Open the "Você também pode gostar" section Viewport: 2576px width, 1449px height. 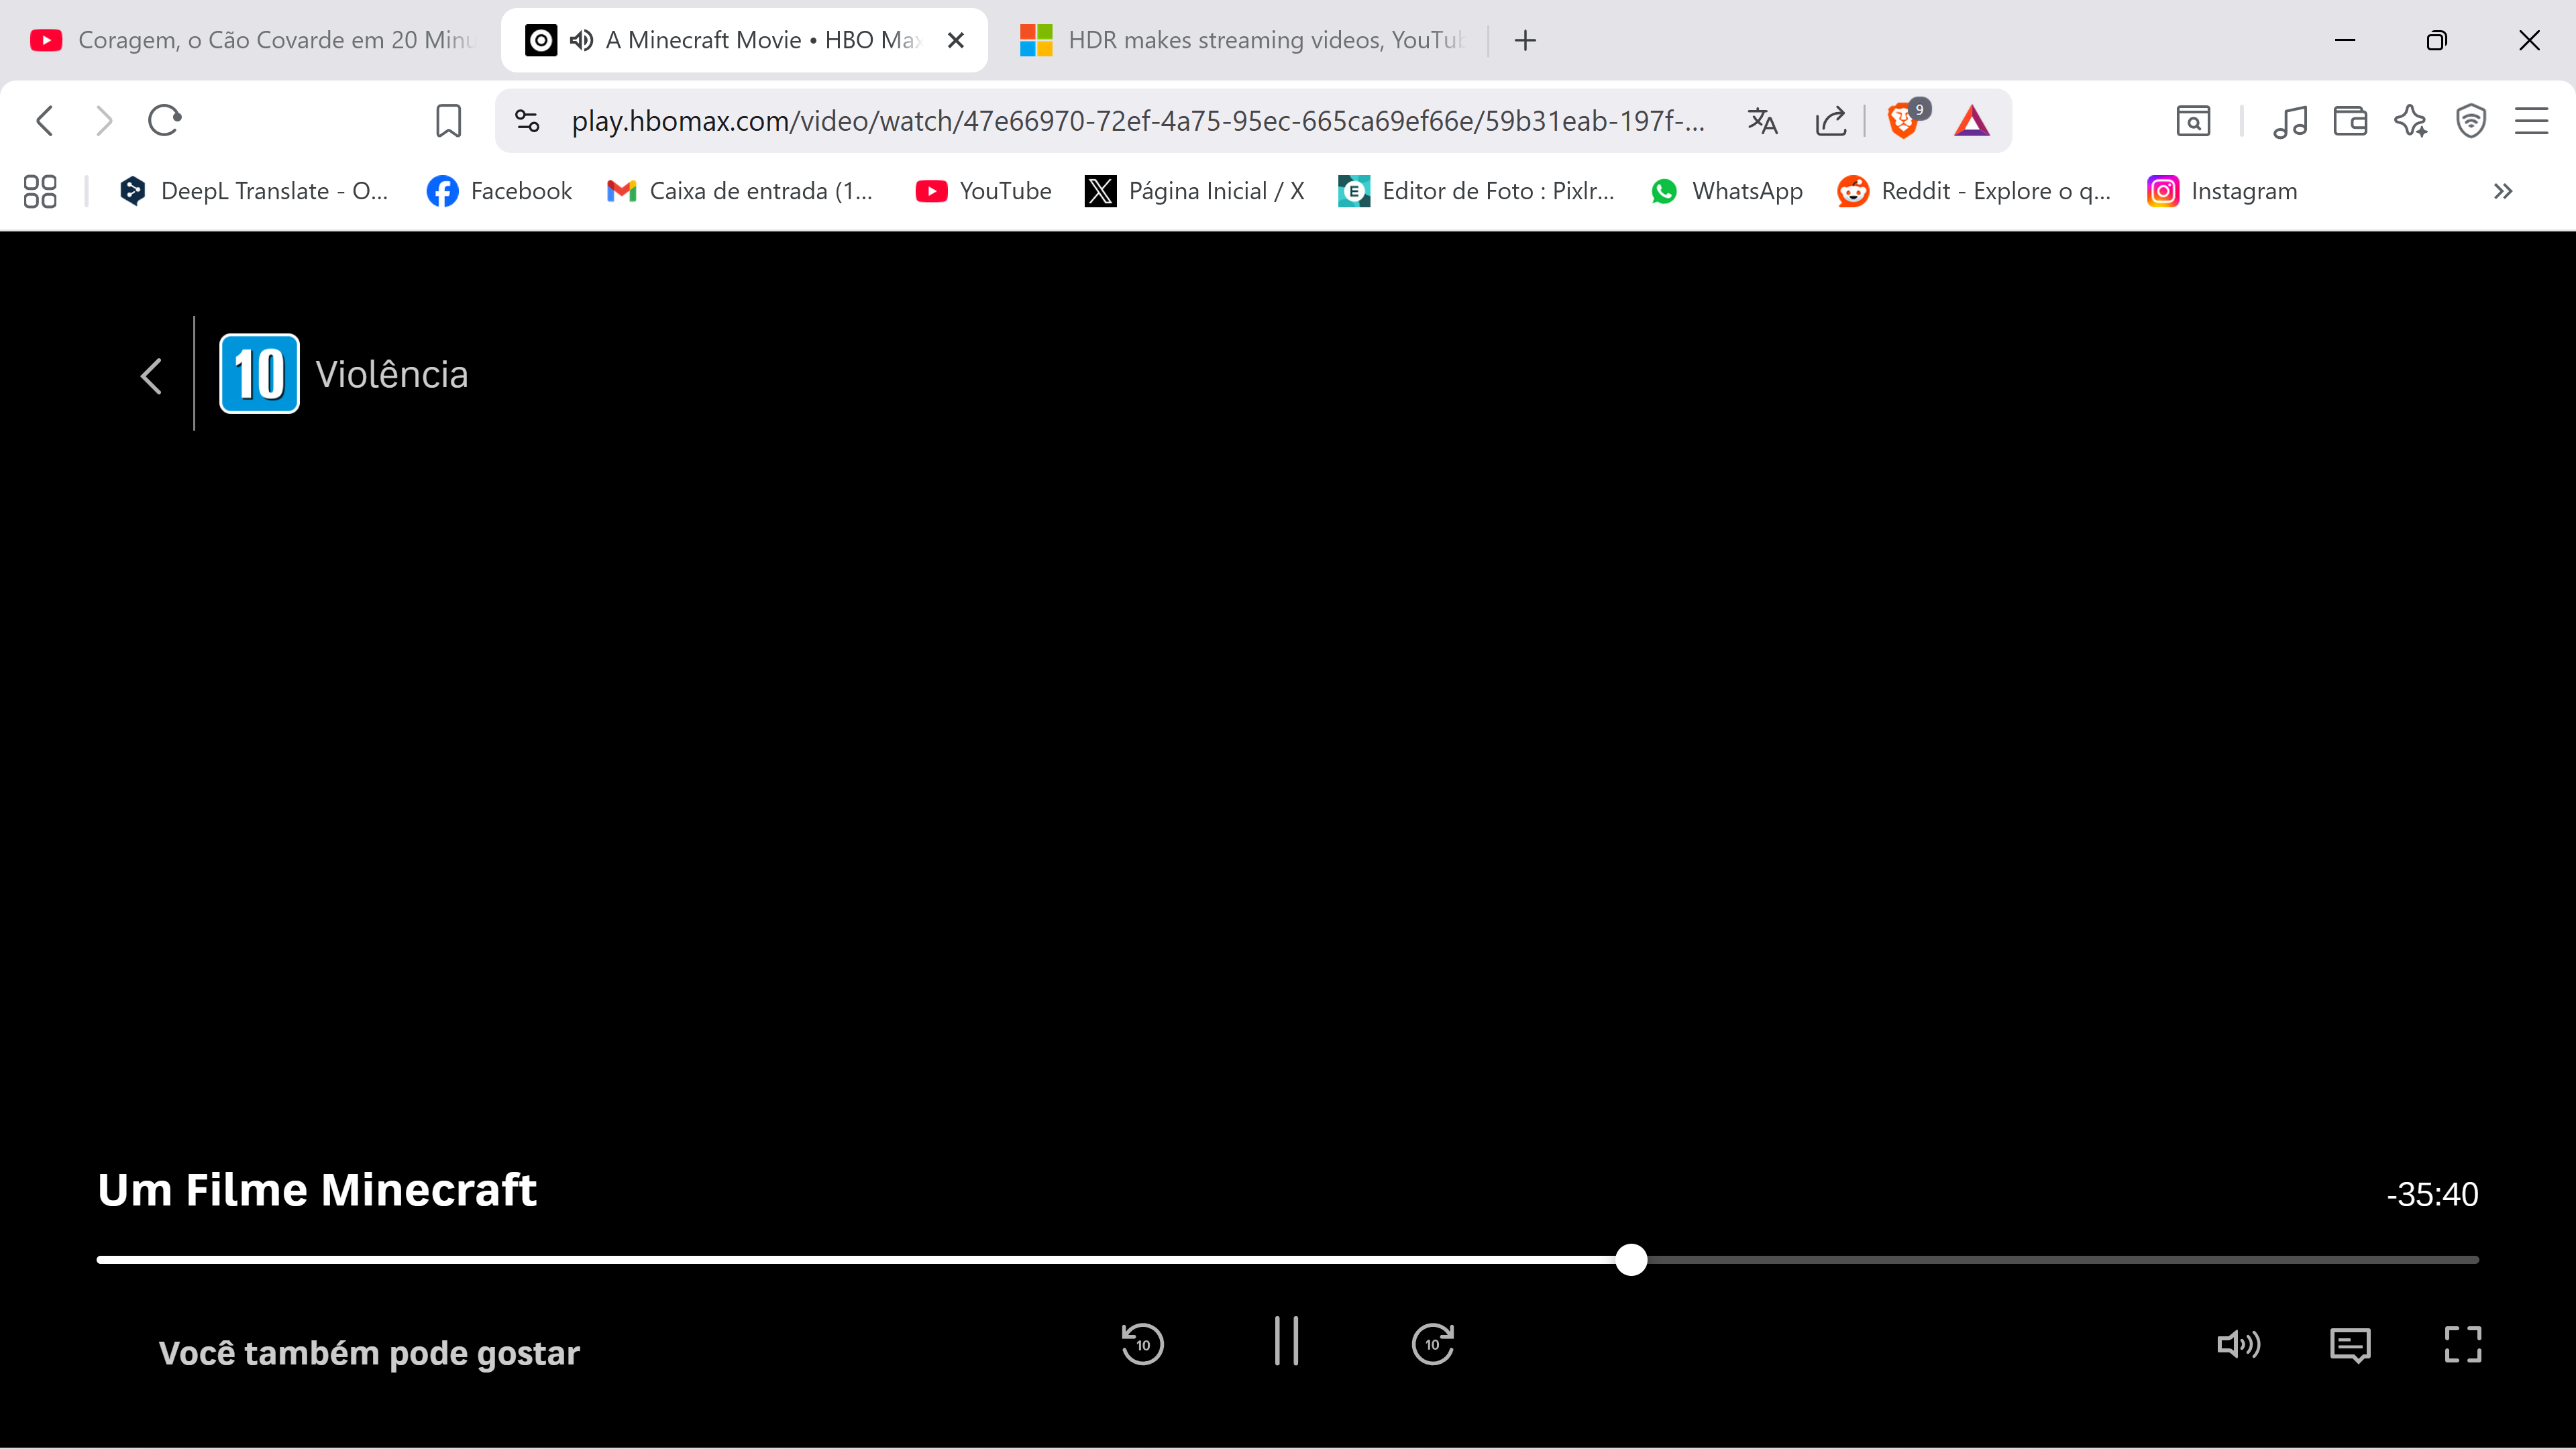point(369,1353)
